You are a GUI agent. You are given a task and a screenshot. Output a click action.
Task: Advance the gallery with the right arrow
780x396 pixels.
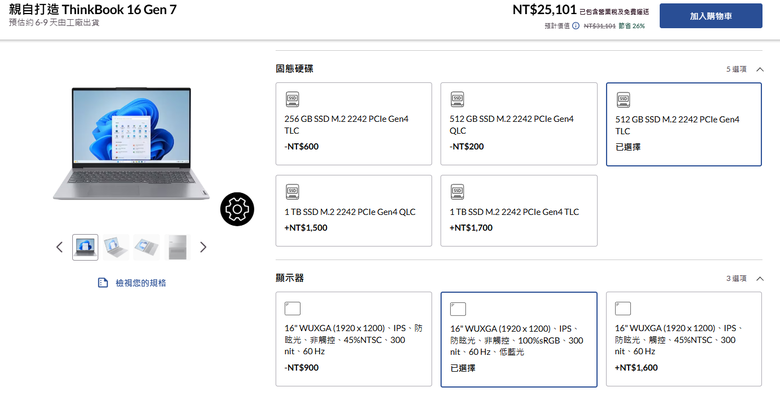[203, 247]
